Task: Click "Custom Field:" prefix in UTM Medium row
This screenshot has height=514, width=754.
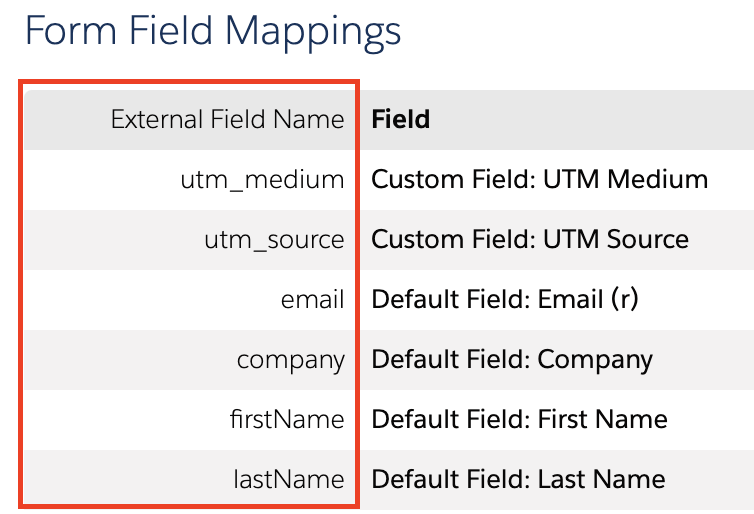Action: pyautogui.click(x=434, y=180)
